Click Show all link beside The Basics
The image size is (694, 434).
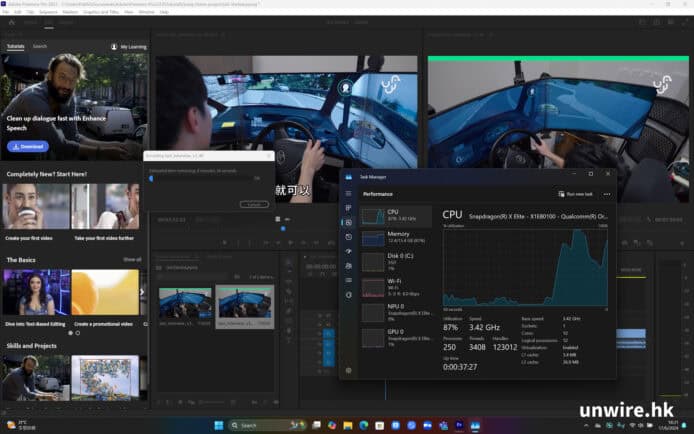pos(132,259)
